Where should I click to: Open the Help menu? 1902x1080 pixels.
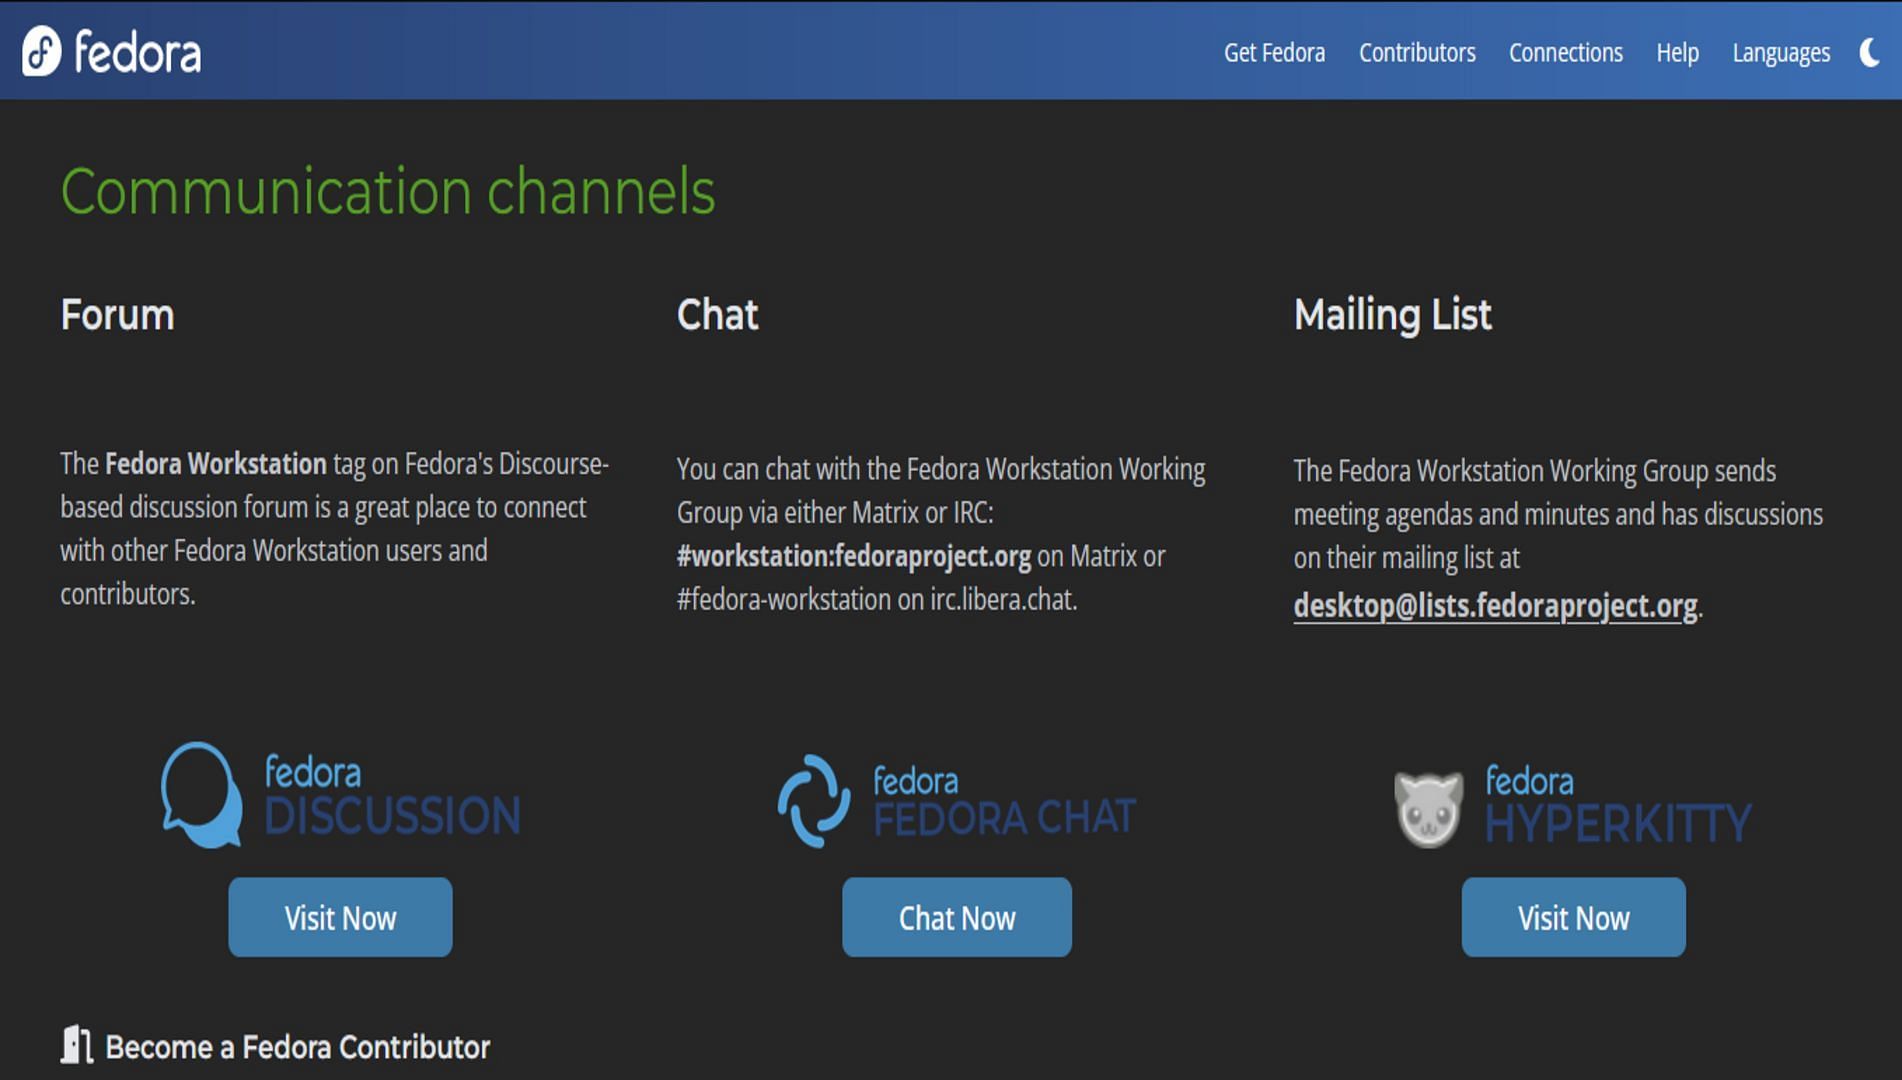[1677, 52]
